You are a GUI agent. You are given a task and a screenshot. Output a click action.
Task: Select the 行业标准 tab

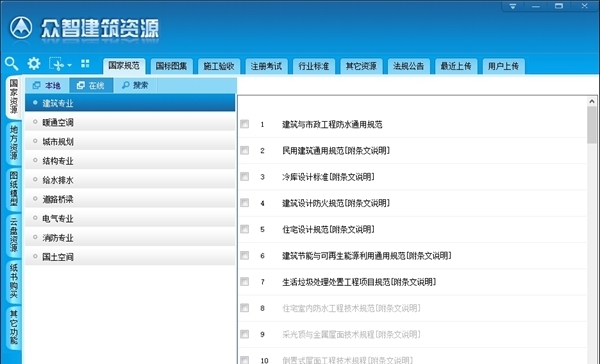pos(313,66)
